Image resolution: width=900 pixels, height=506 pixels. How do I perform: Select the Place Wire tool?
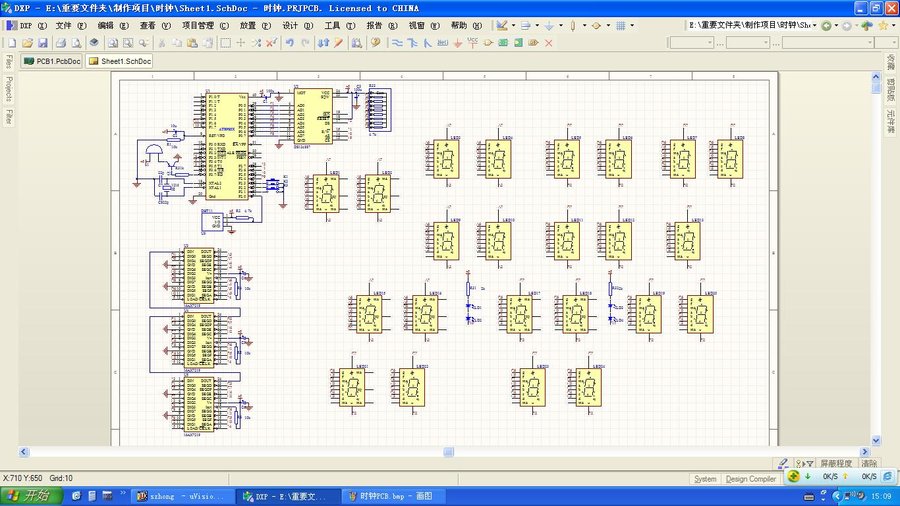(397, 43)
